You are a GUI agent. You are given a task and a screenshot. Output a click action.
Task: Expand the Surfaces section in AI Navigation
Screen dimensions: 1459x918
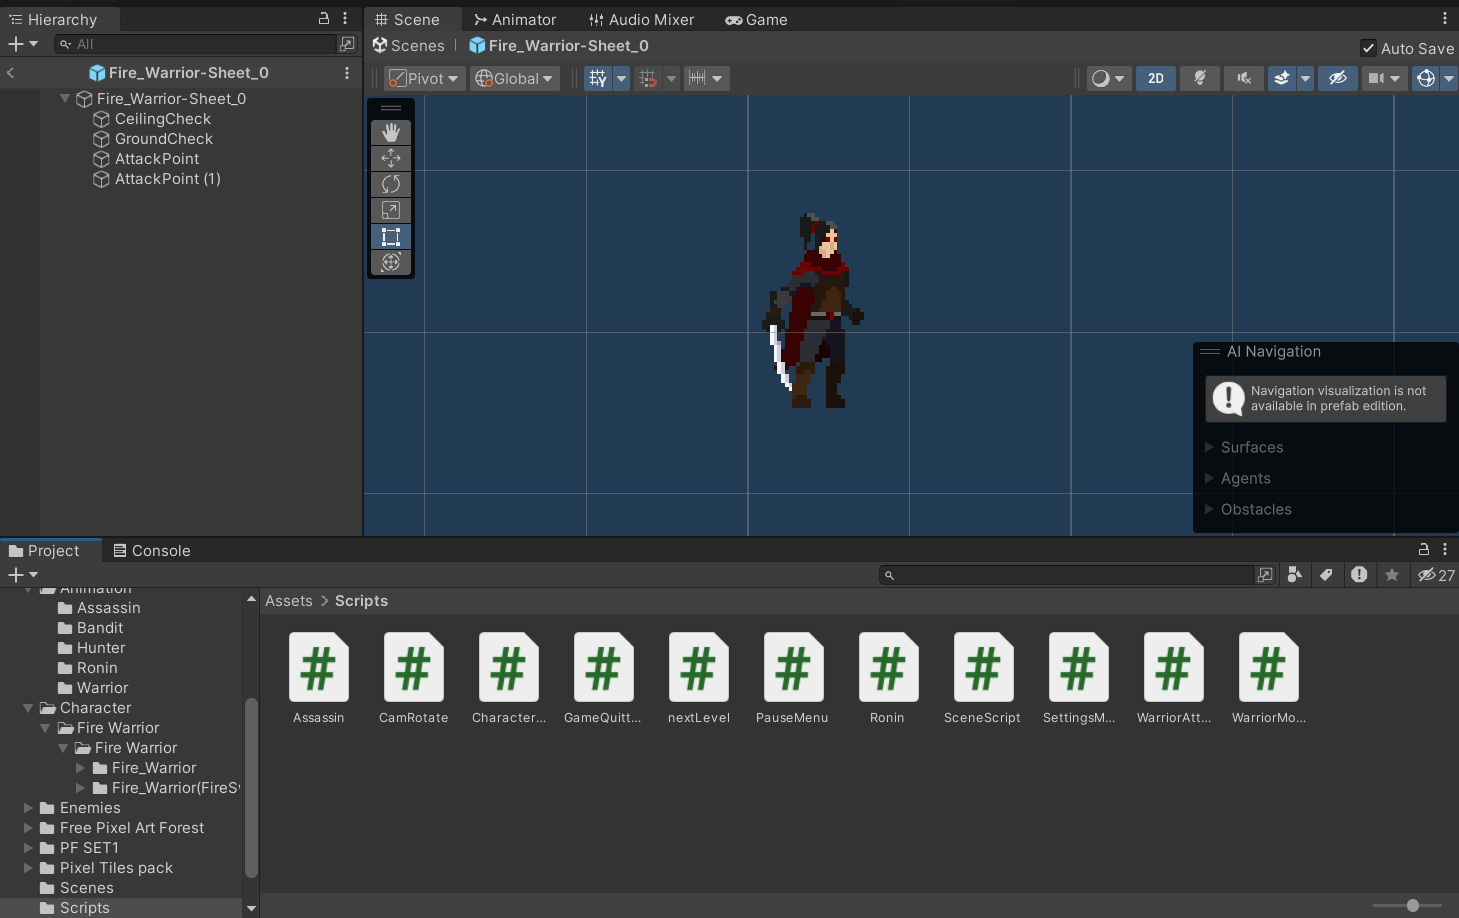pyautogui.click(x=1209, y=447)
